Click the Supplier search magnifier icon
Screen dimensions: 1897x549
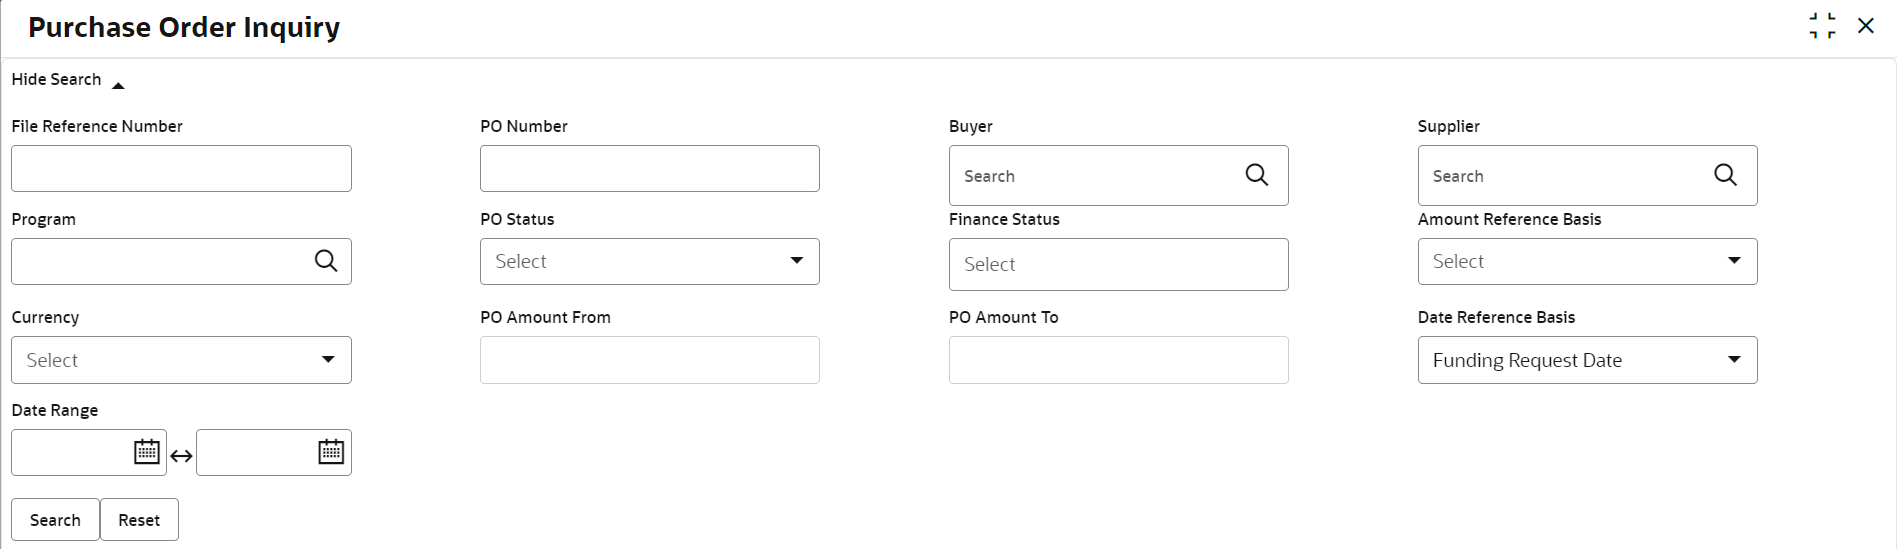click(1725, 175)
